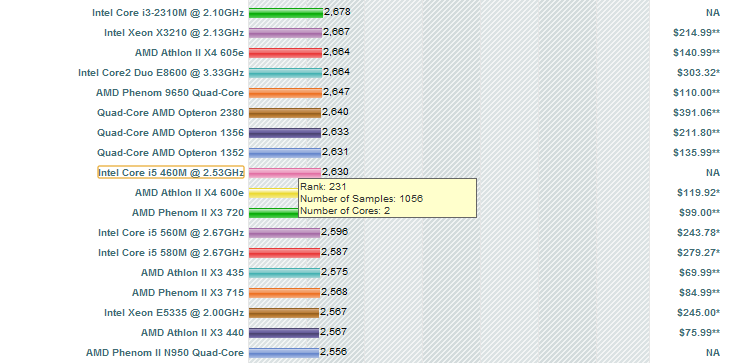Open the Intel Core i3-2310M @ 2.10GHz link
Screen dimensions: 746x363
(168, 13)
